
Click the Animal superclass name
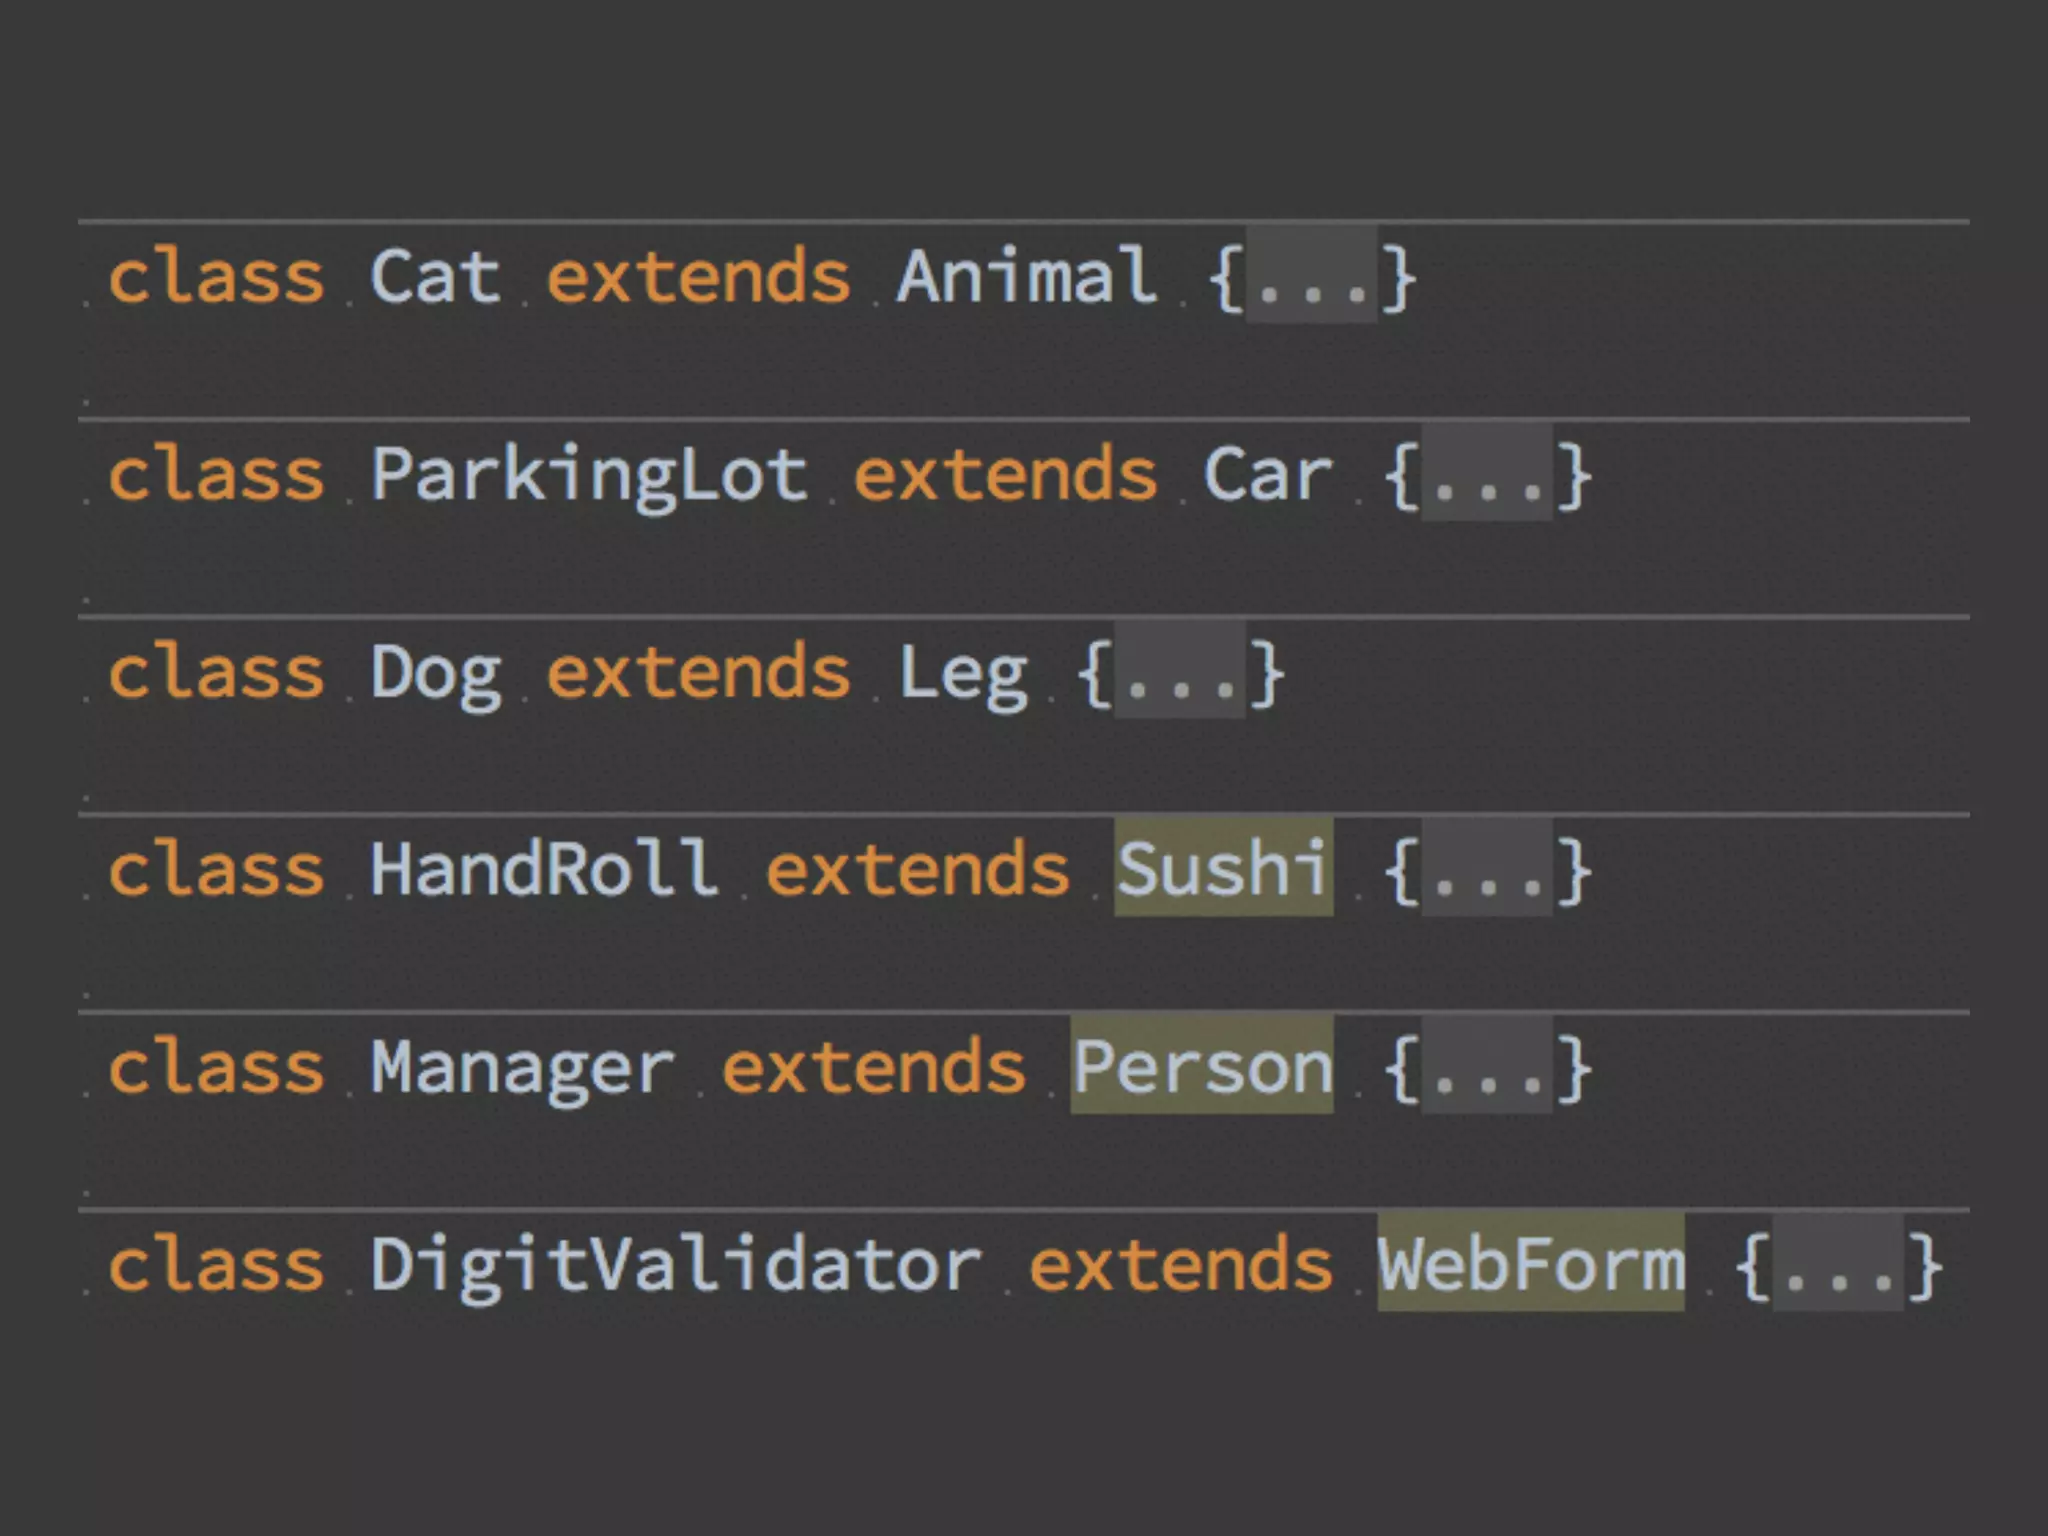tap(1027, 276)
